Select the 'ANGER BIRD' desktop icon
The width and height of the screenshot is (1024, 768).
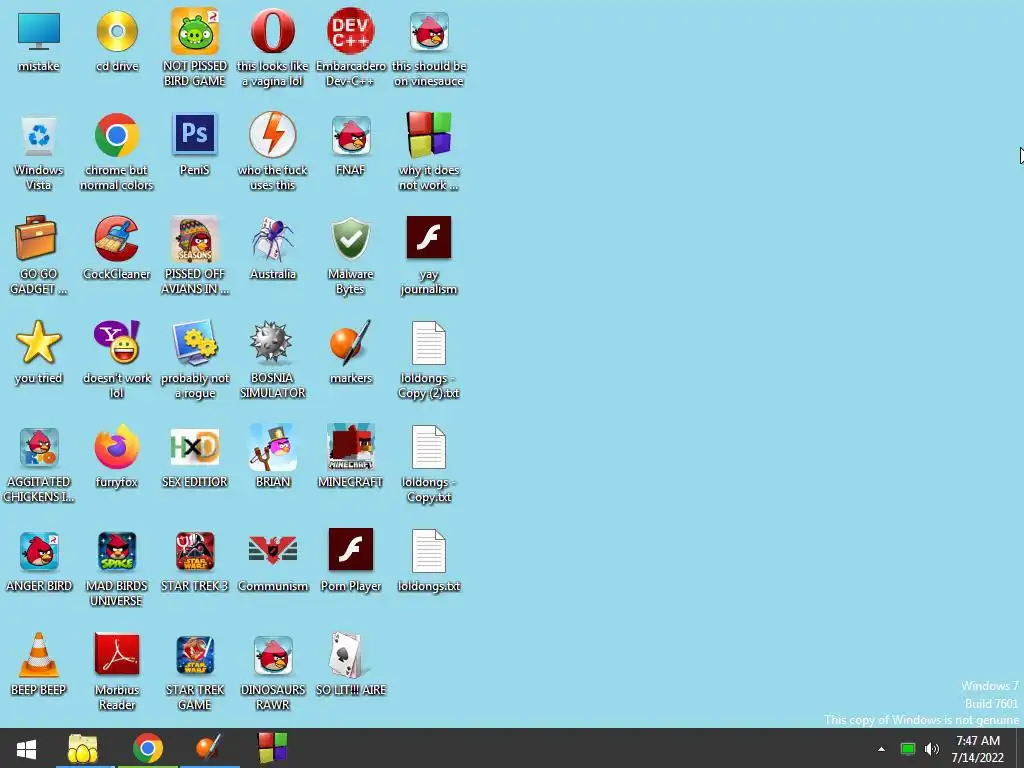(x=39, y=551)
